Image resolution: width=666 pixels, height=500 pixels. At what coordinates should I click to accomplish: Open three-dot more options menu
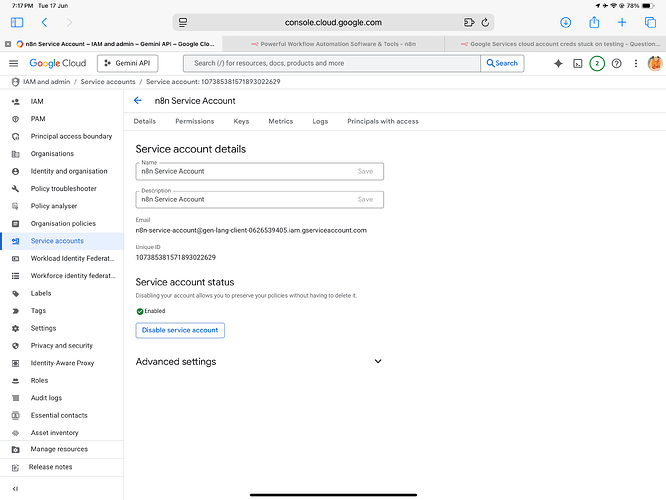point(635,63)
